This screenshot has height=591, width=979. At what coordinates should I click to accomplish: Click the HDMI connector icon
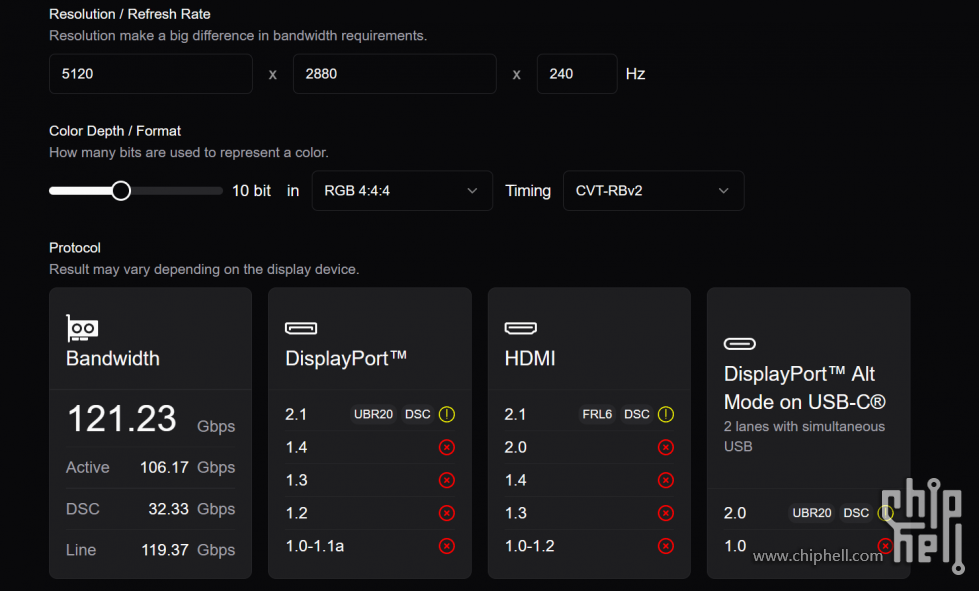tap(520, 328)
